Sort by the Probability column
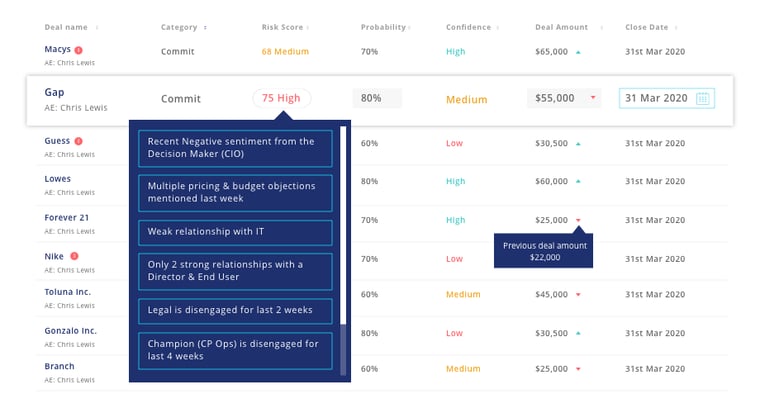Image resolution: width=760 pixels, height=413 pixels. tap(409, 28)
